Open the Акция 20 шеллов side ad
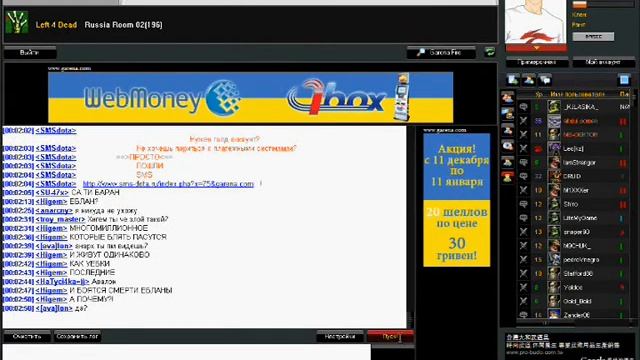Screen dimensions: 640x360 coord(456,200)
